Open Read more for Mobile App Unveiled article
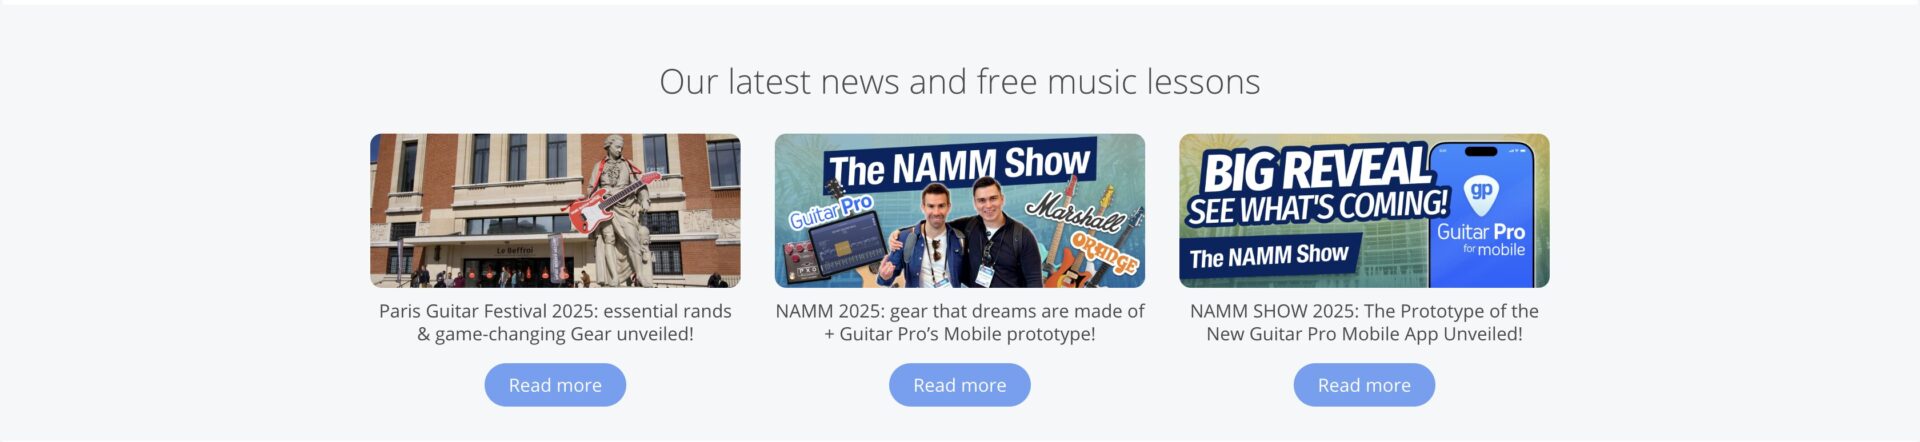This screenshot has width=1920, height=442. pyautogui.click(x=1364, y=385)
